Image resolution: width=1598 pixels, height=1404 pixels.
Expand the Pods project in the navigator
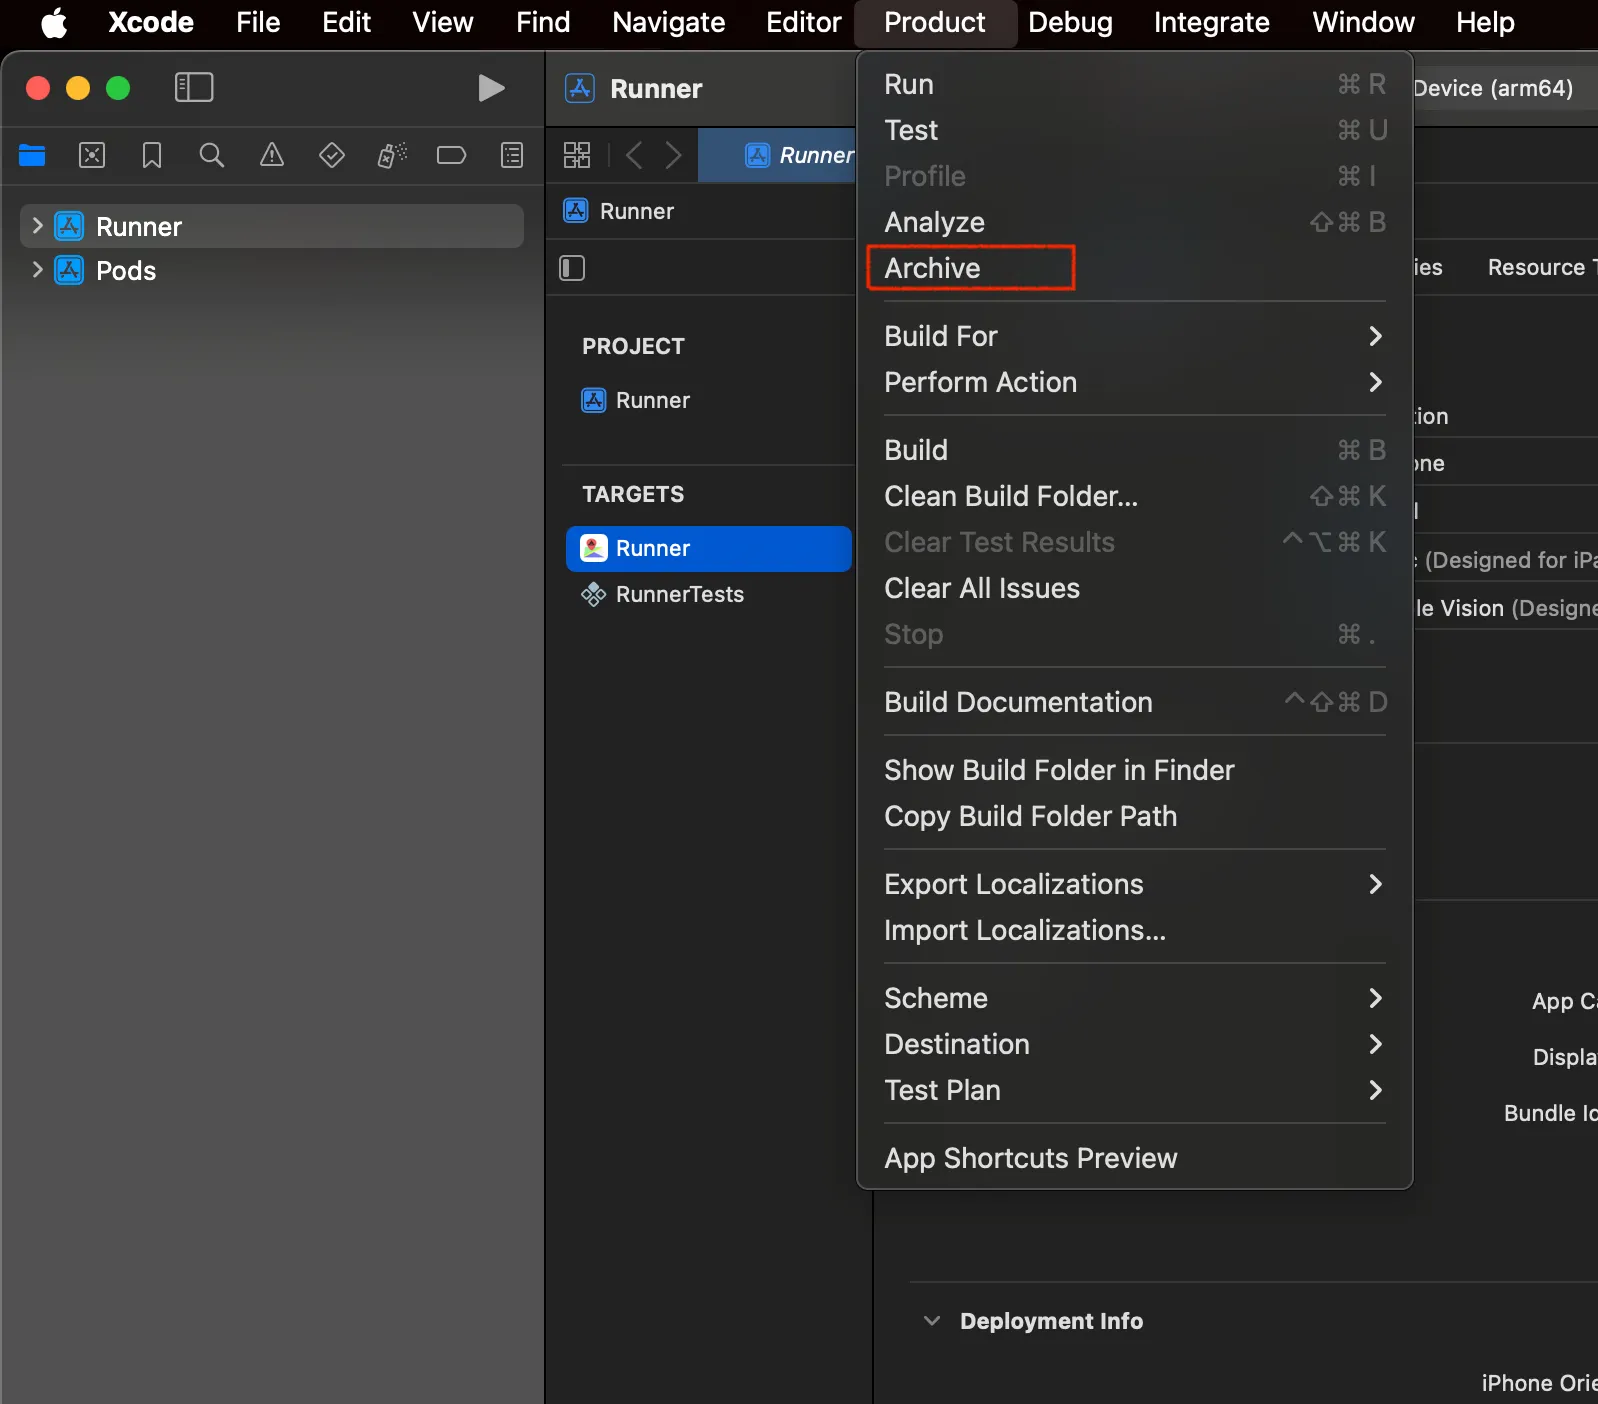coord(37,270)
